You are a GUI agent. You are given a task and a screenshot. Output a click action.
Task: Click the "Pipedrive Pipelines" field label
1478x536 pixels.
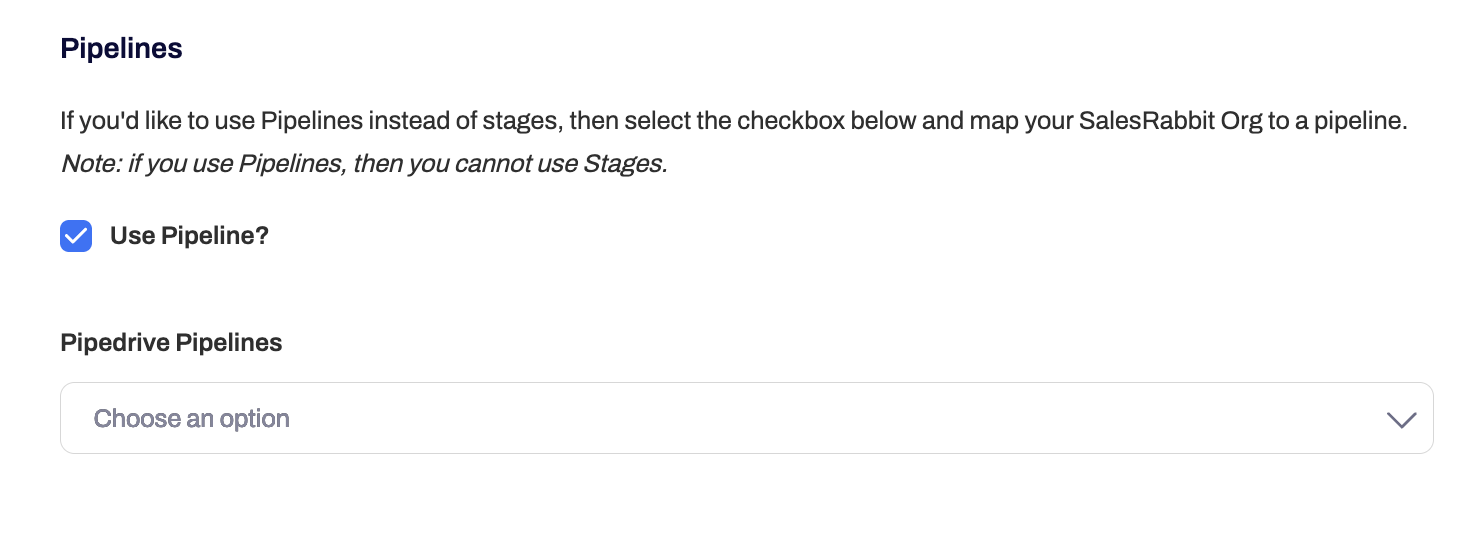click(x=171, y=343)
